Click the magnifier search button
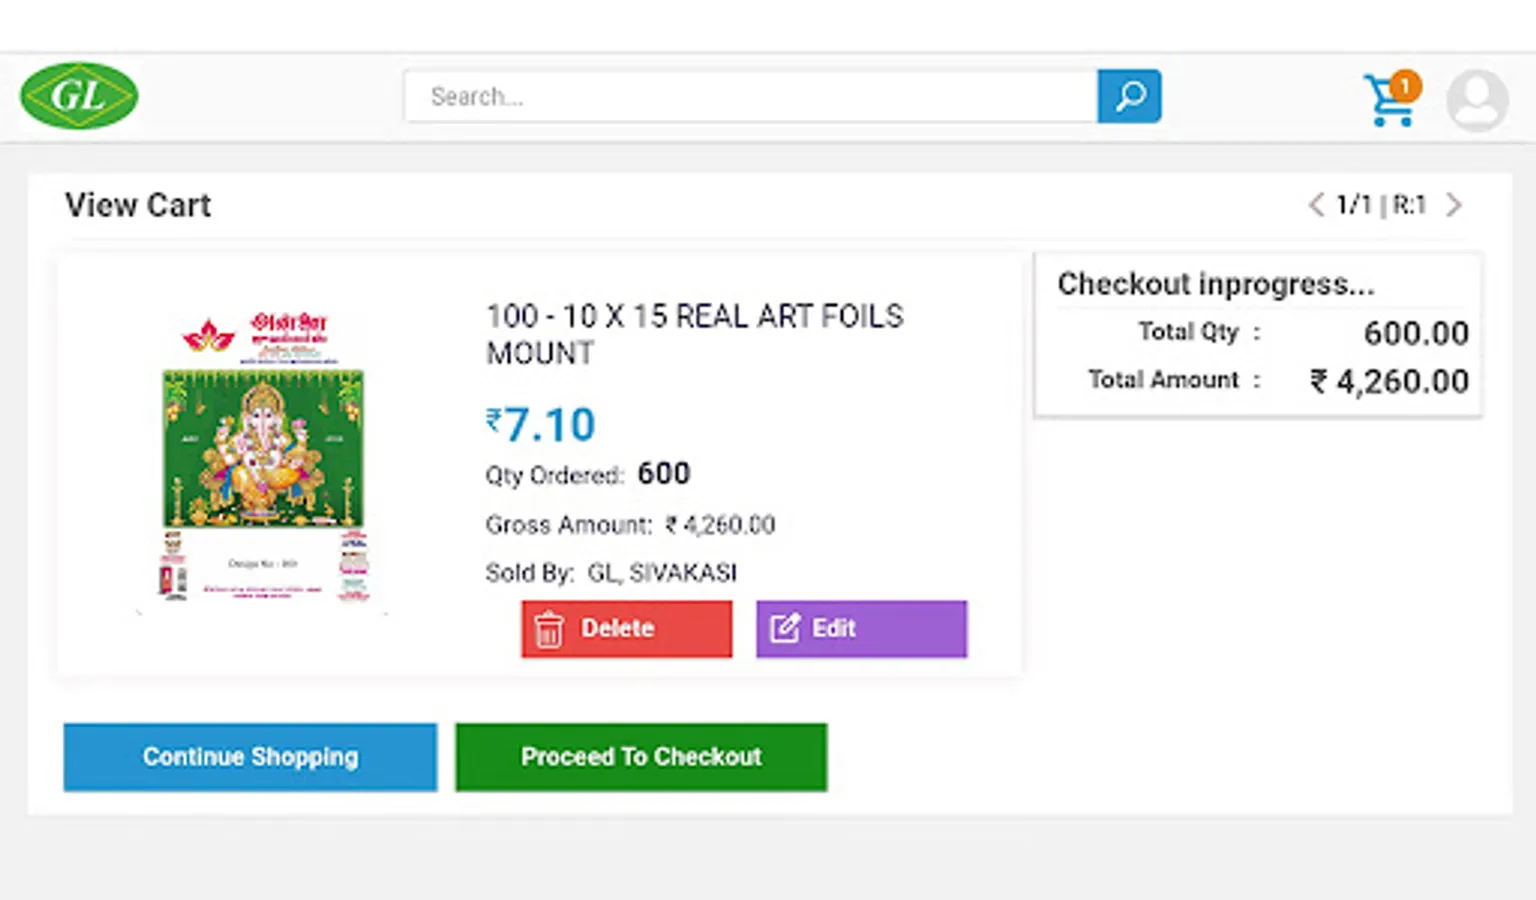The width and height of the screenshot is (1536, 900). tap(1129, 96)
